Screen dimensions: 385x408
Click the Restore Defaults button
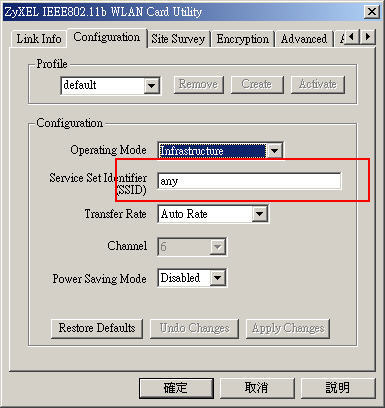click(97, 328)
